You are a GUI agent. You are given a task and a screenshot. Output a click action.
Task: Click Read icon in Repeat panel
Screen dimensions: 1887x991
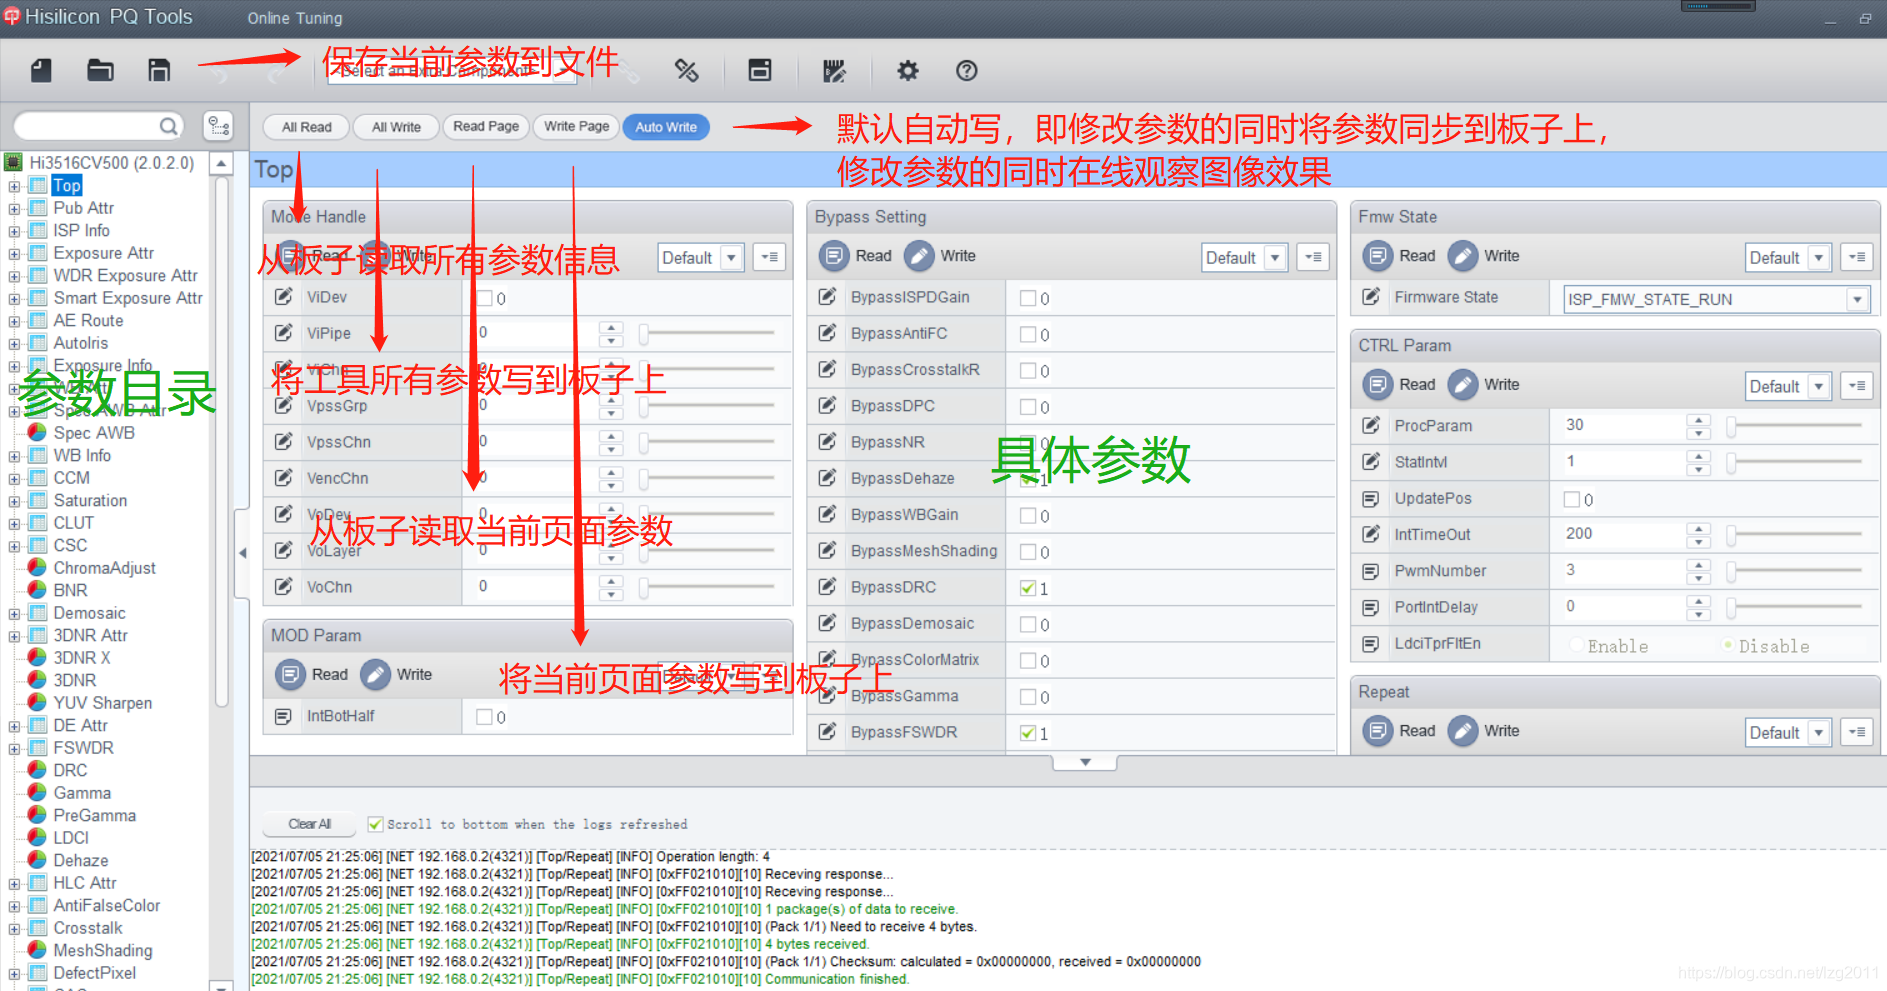tap(1377, 731)
